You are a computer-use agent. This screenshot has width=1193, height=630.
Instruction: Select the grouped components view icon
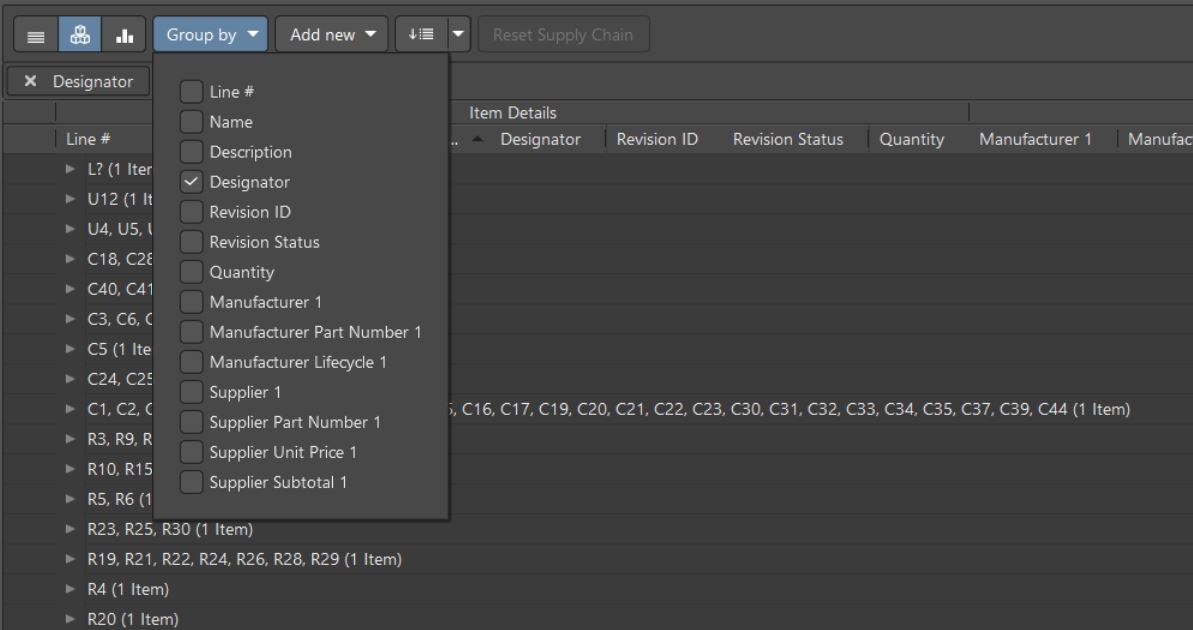point(79,33)
